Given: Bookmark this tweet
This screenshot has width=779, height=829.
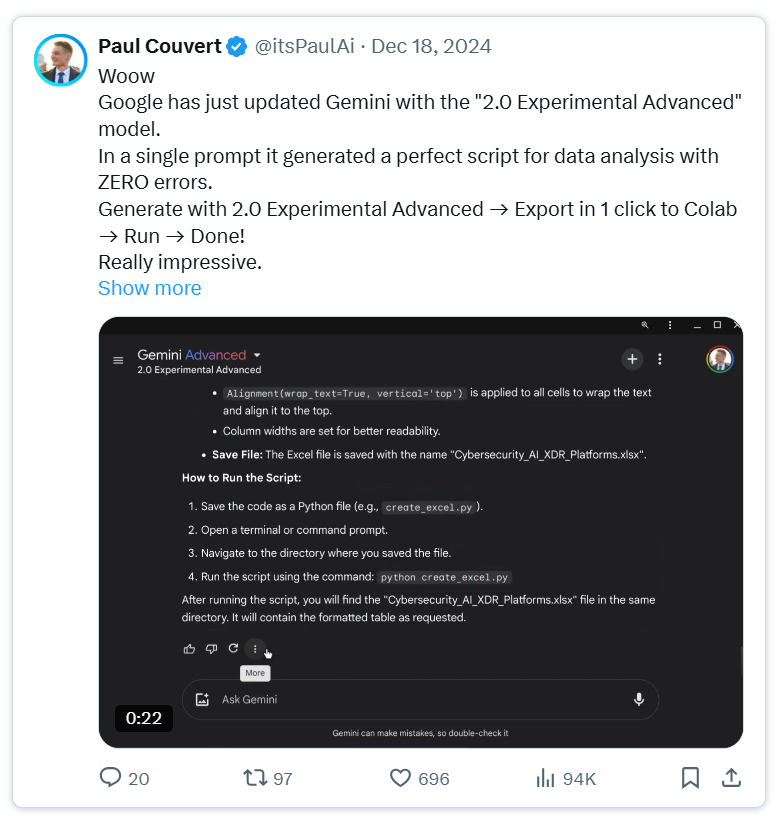Looking at the screenshot, I should pos(690,778).
